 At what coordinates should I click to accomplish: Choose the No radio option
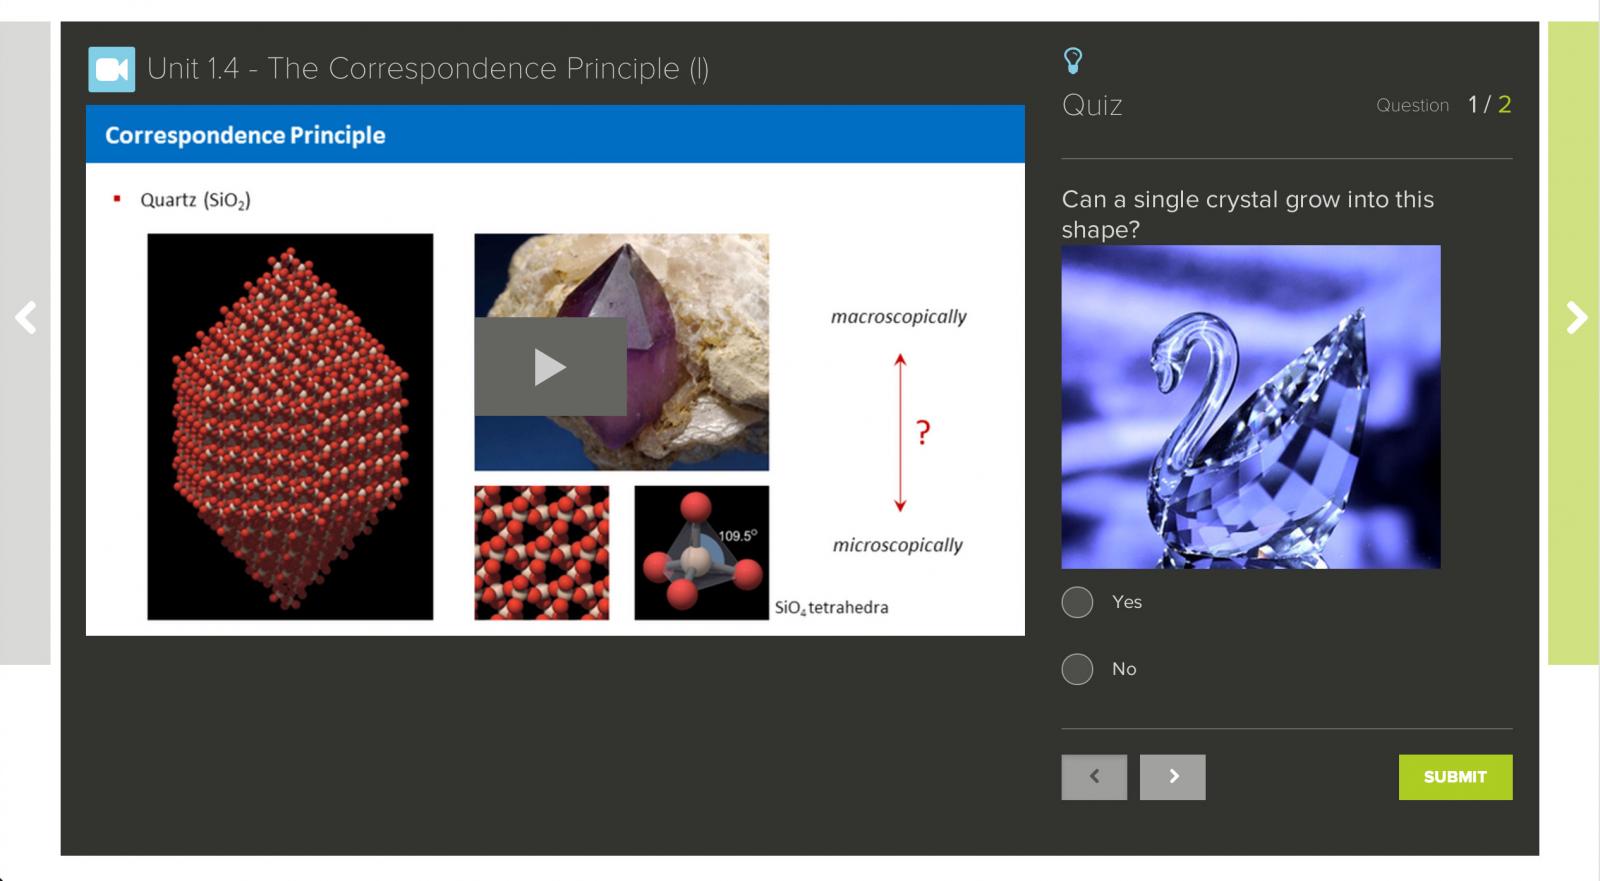point(1077,669)
